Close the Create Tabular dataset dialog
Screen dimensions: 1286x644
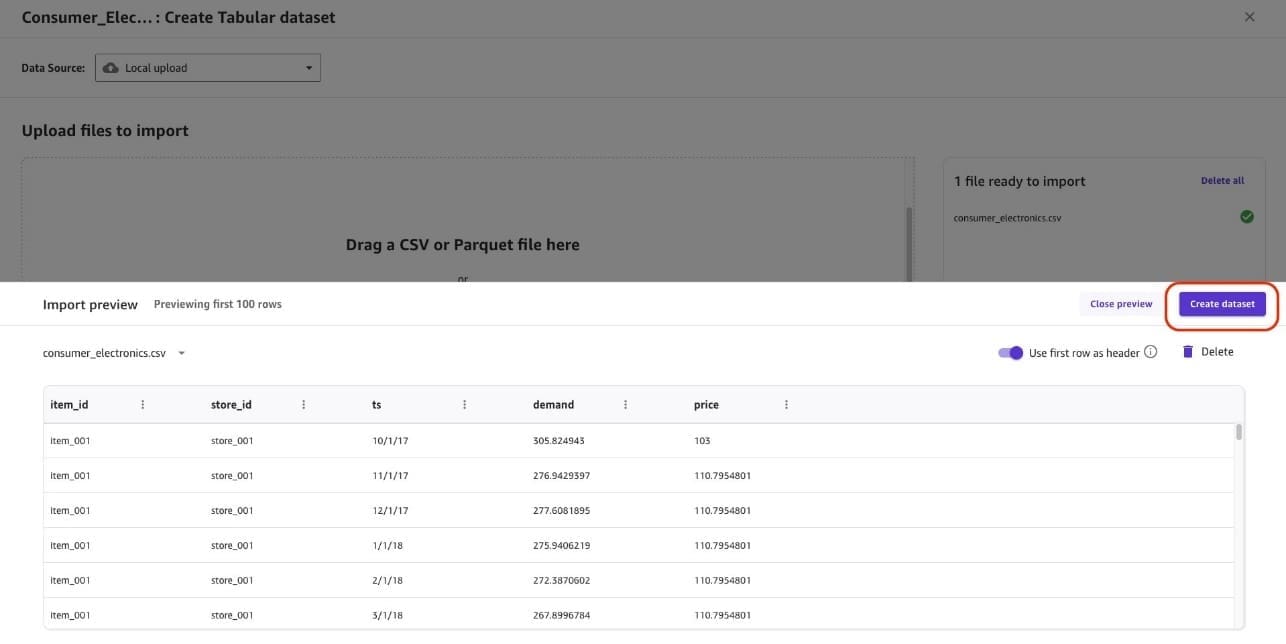[x=1249, y=16]
